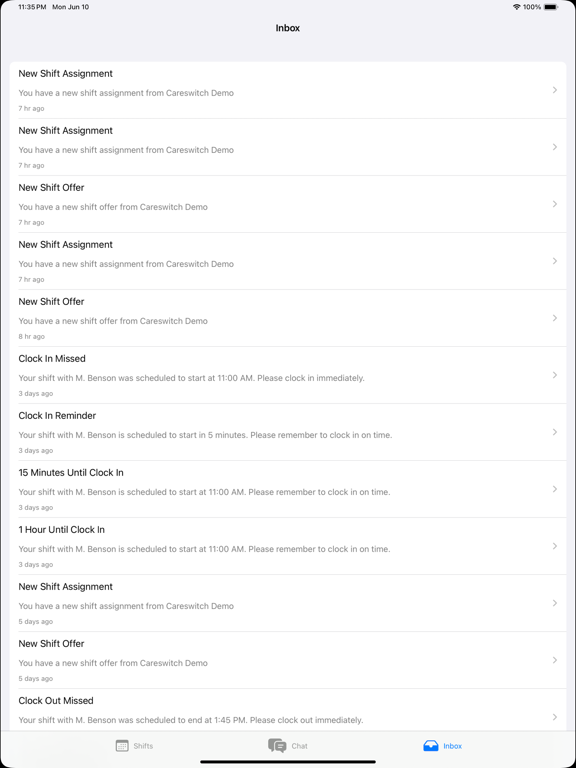Tap the battery indicator icon
The image size is (576, 768).
pos(551,7)
